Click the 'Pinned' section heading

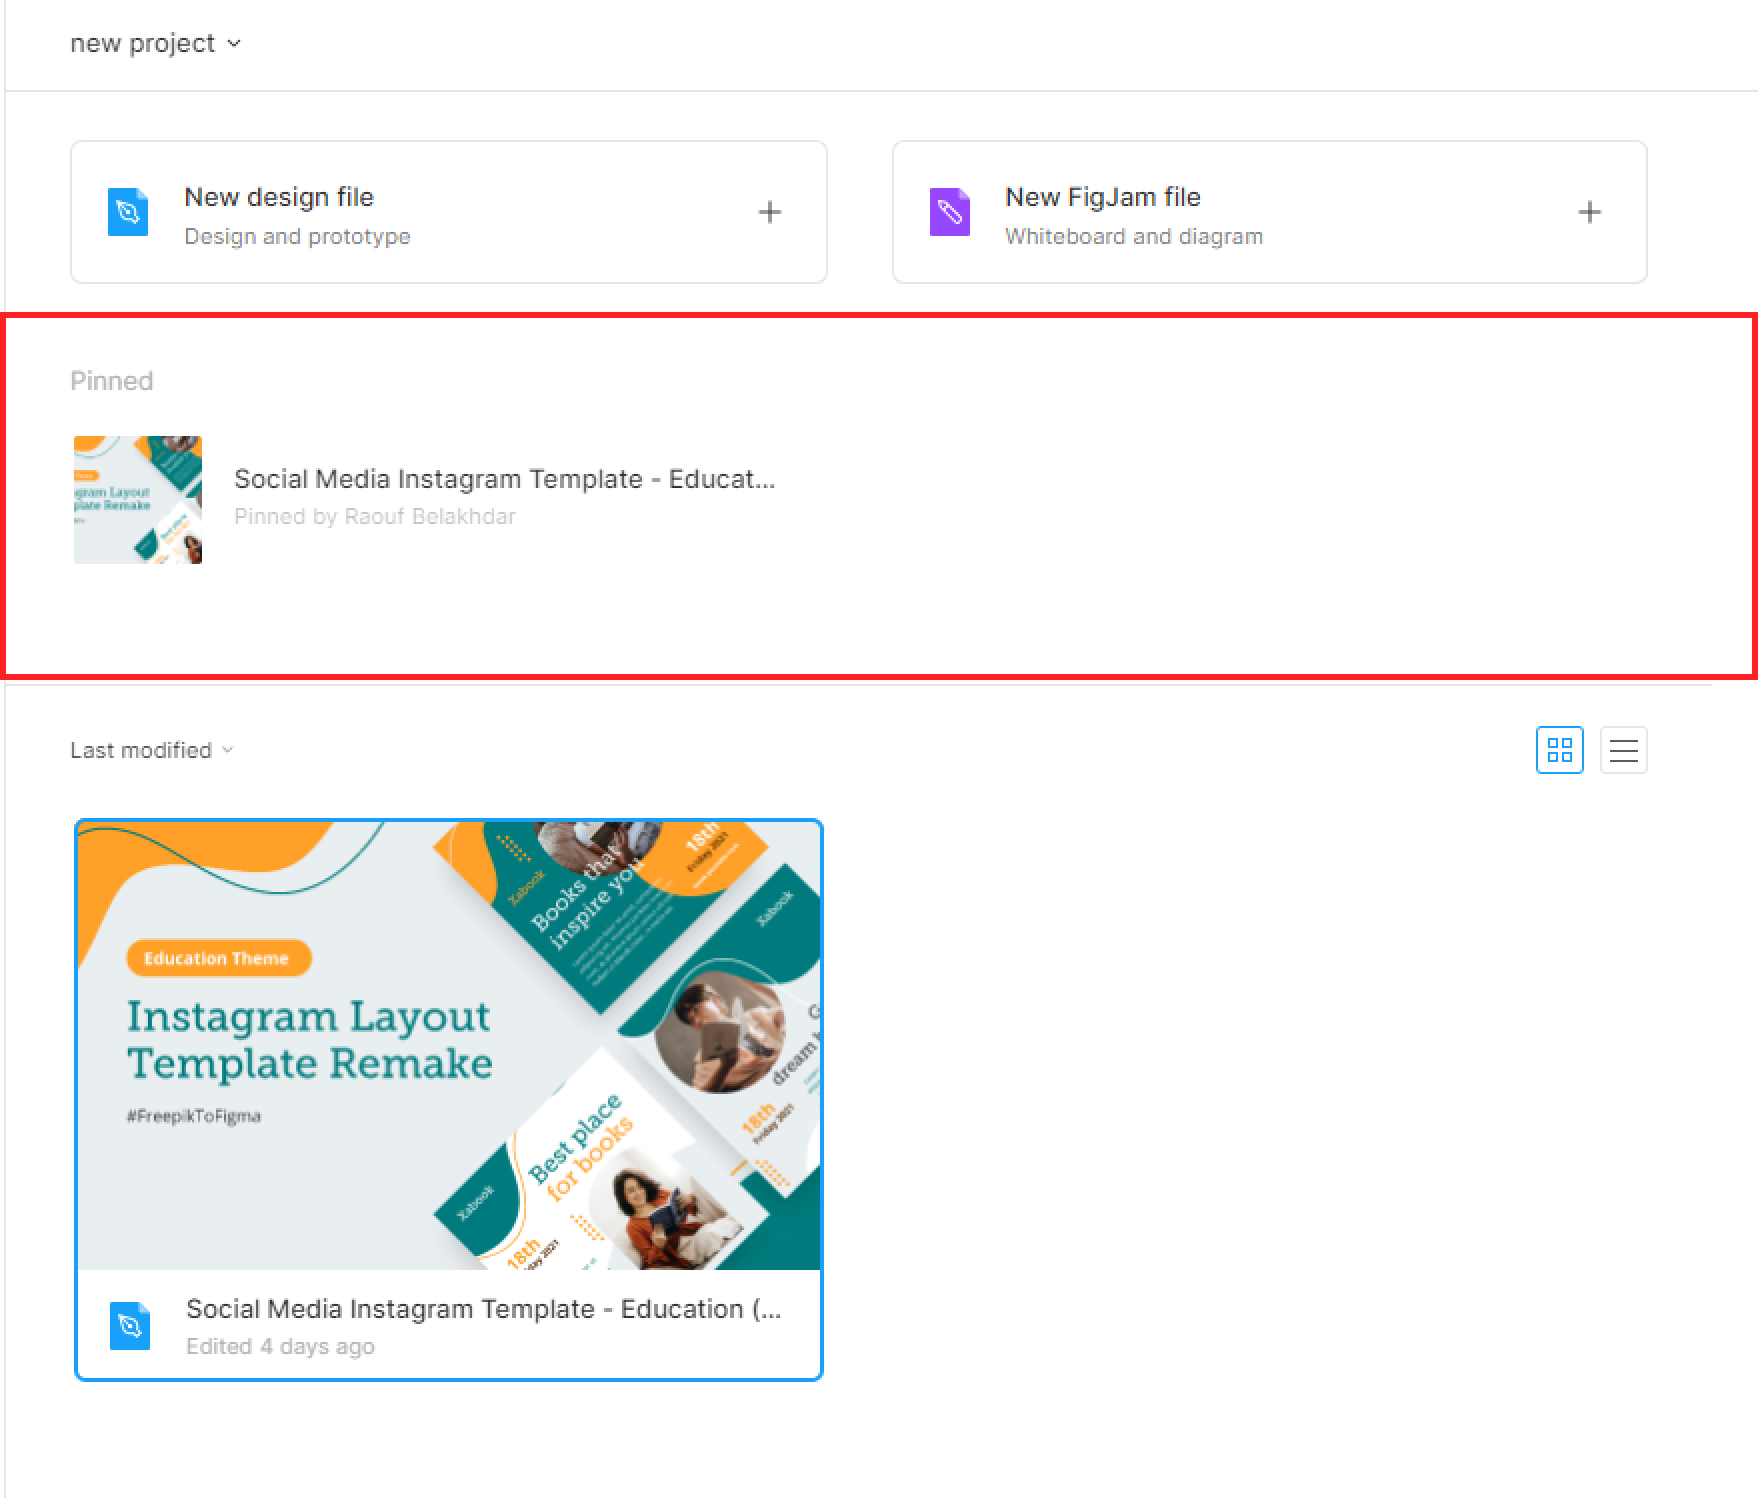pyautogui.click(x=111, y=381)
